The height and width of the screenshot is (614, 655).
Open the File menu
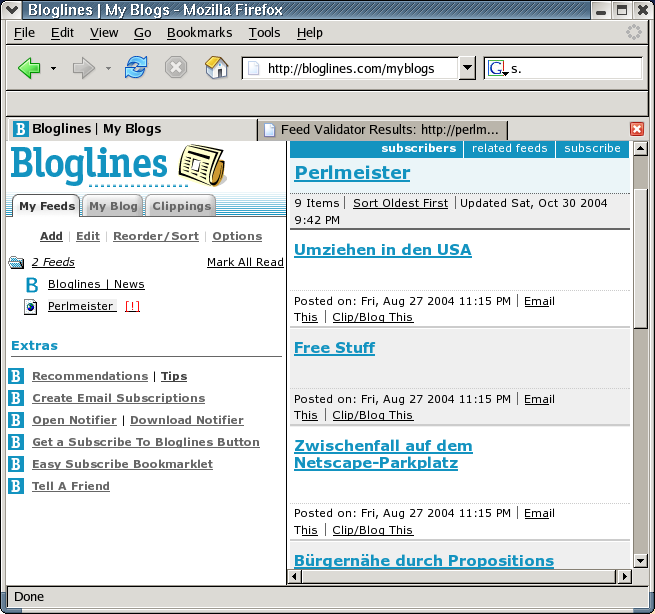(x=24, y=33)
